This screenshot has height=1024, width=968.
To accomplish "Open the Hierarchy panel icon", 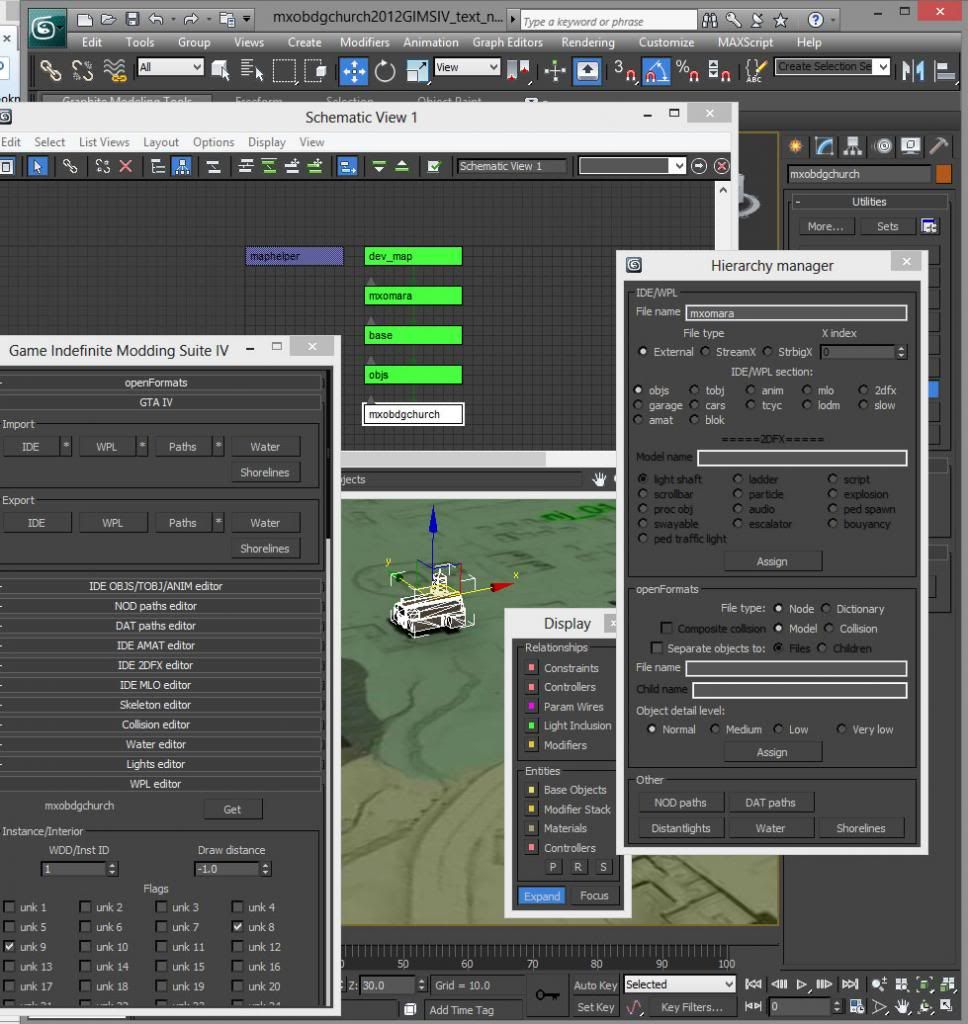I will point(852,146).
